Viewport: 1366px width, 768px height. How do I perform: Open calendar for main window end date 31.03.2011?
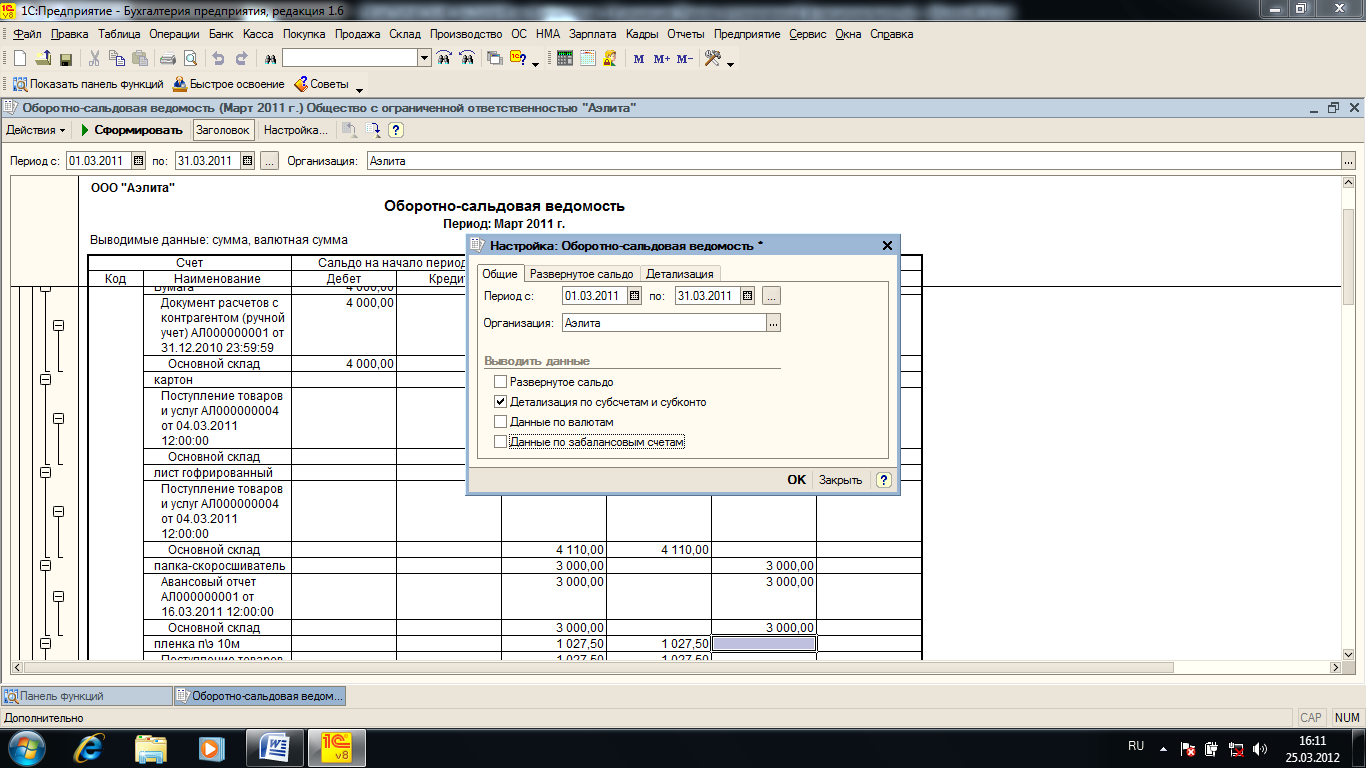(x=248, y=160)
